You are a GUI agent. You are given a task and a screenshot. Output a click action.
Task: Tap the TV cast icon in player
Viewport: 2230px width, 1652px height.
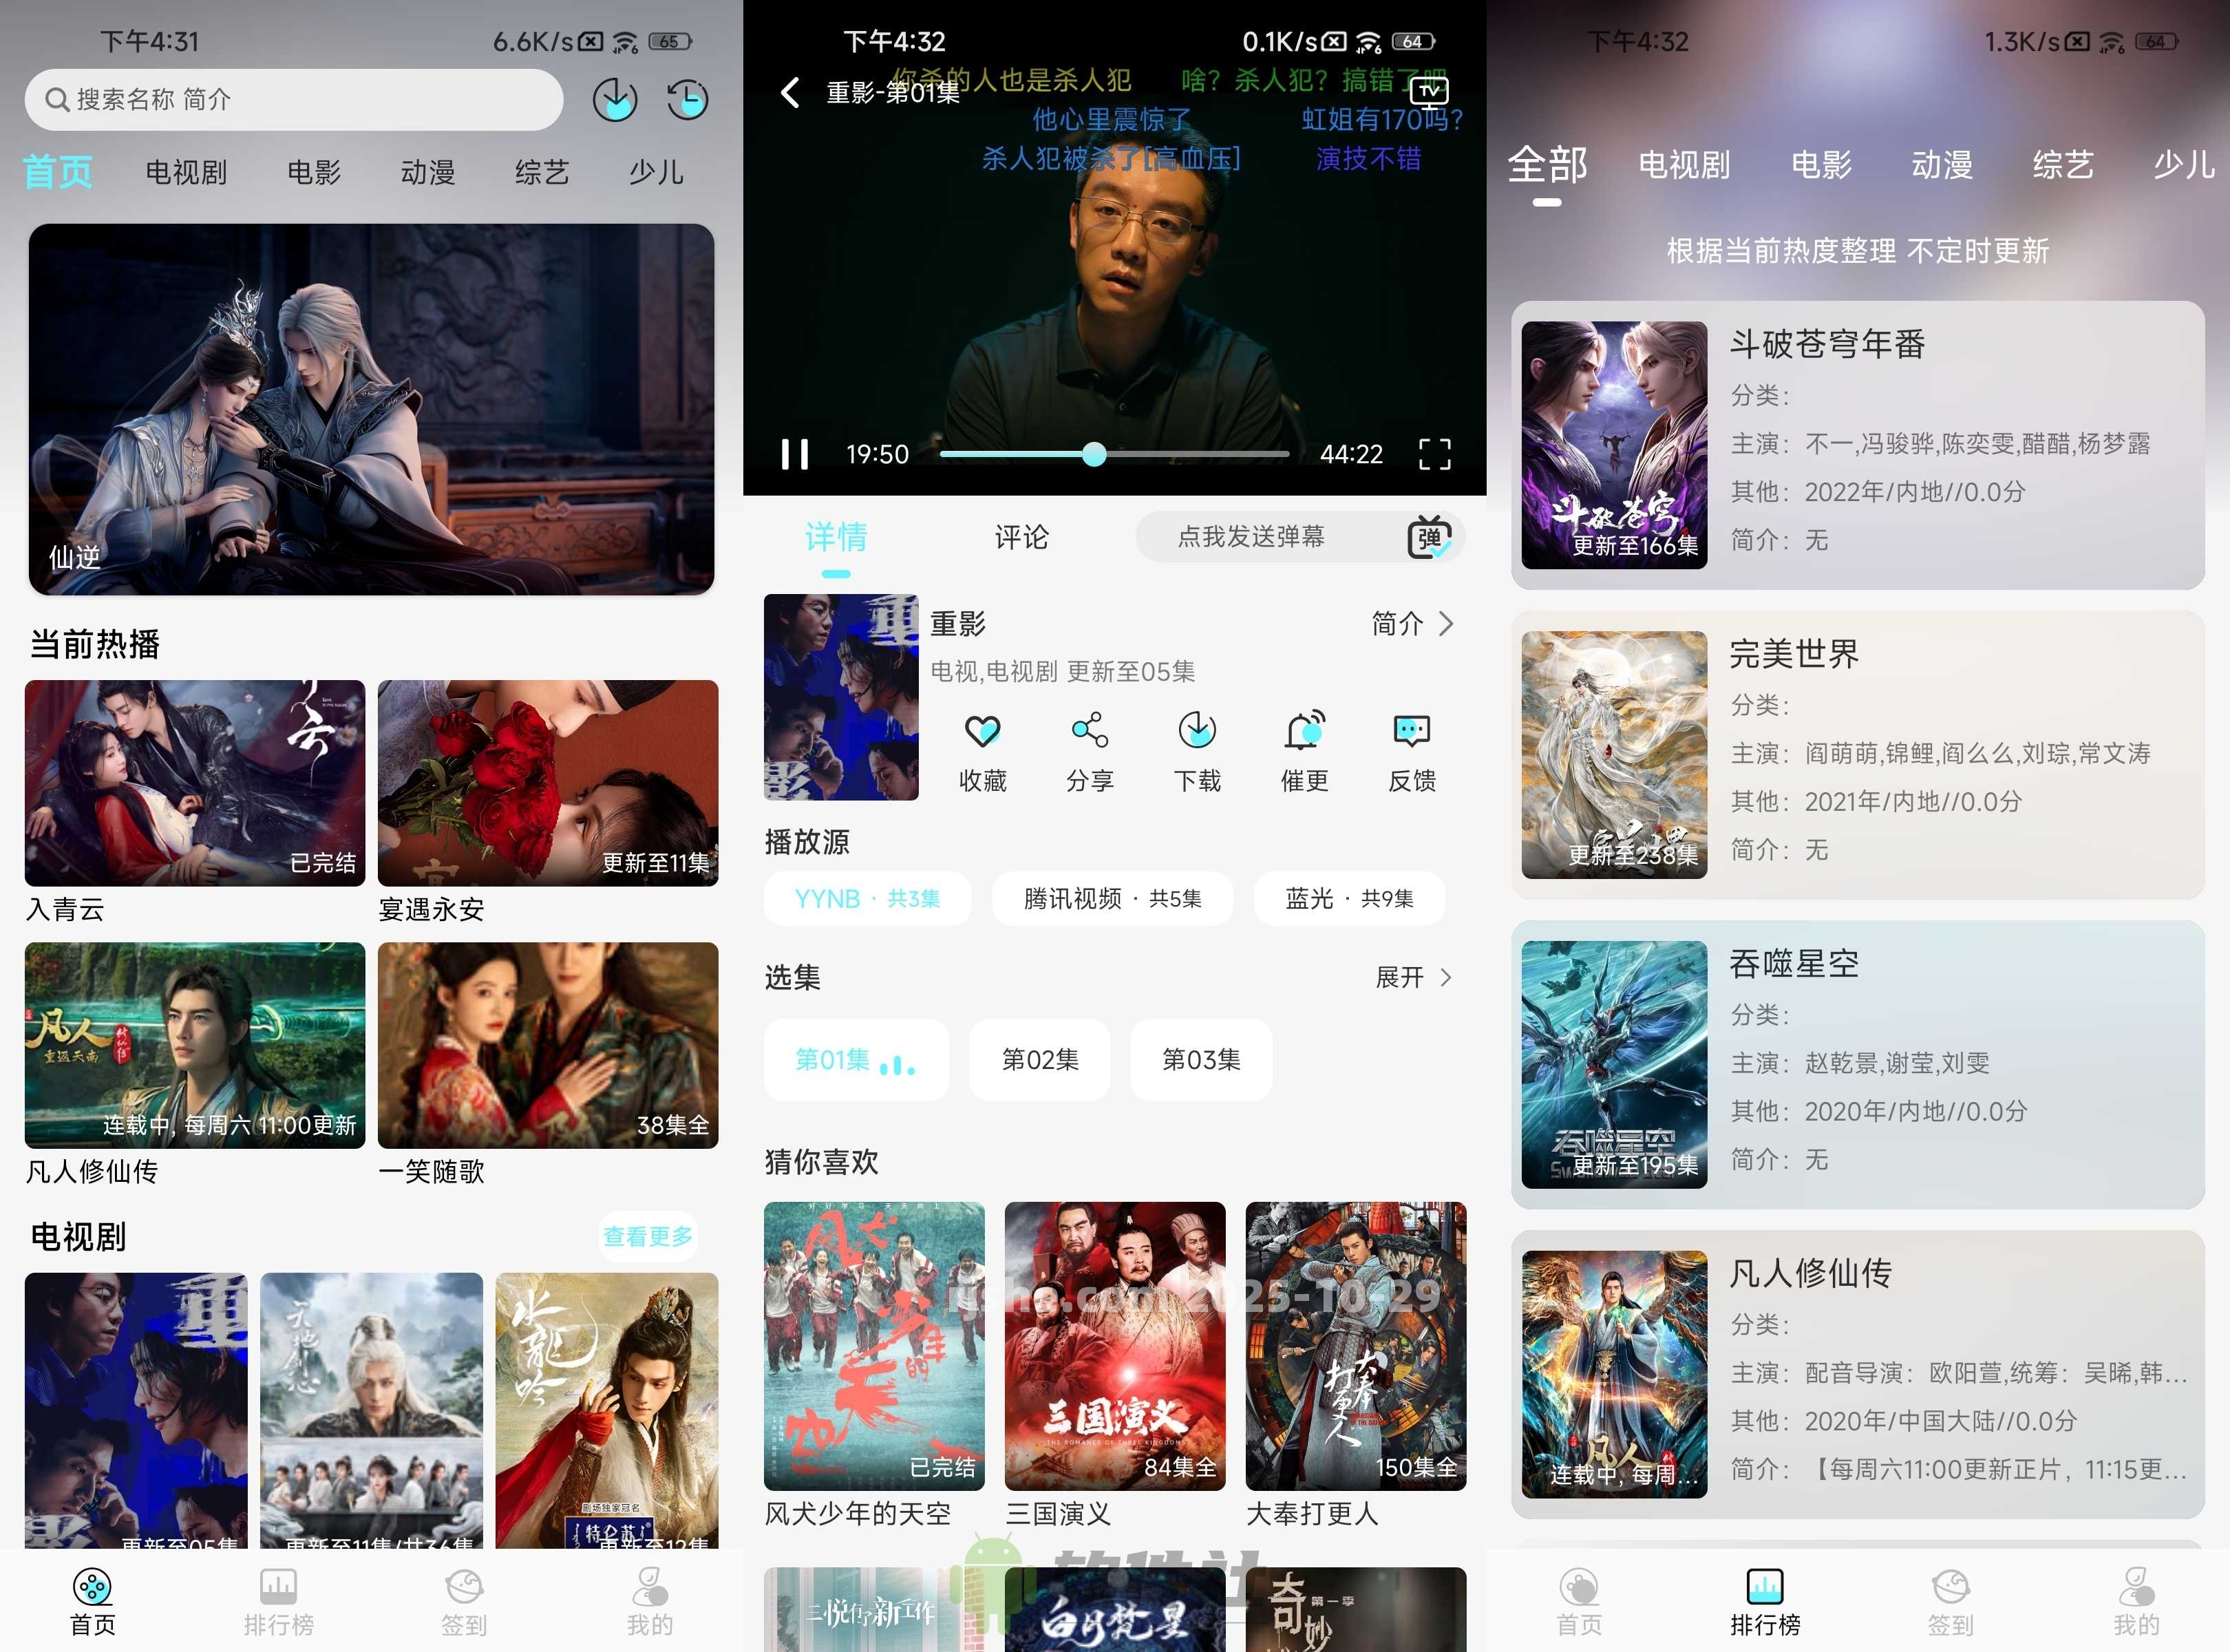pos(1428,92)
